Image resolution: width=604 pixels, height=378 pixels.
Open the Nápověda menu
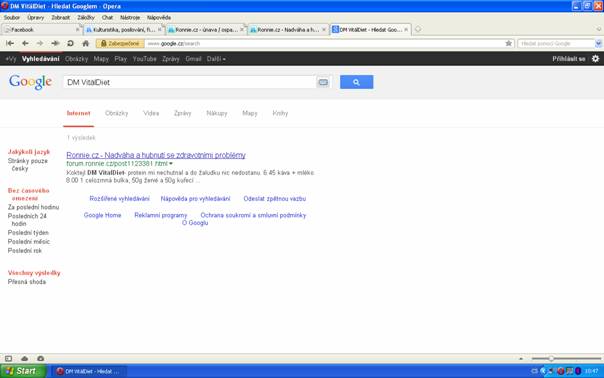click(x=159, y=17)
